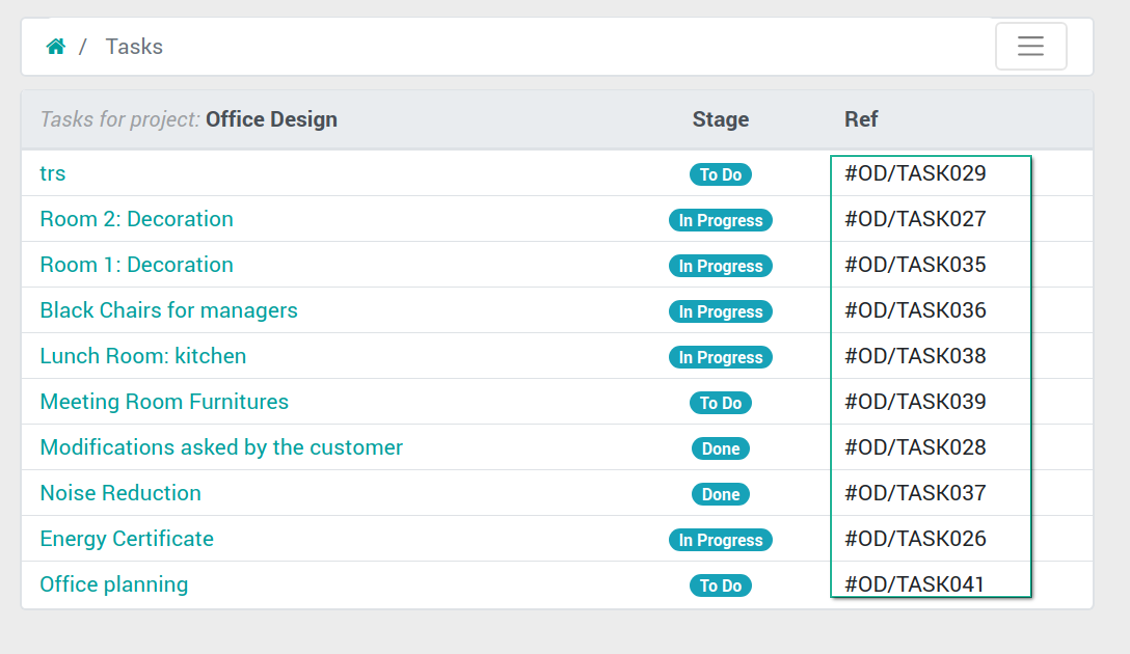Open Room 2: Decoration task
The image size is (1130, 654).
137,219
